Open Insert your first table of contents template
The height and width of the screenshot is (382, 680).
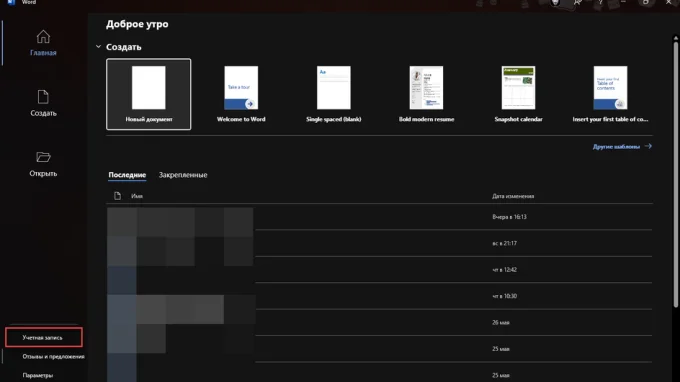[610, 94]
